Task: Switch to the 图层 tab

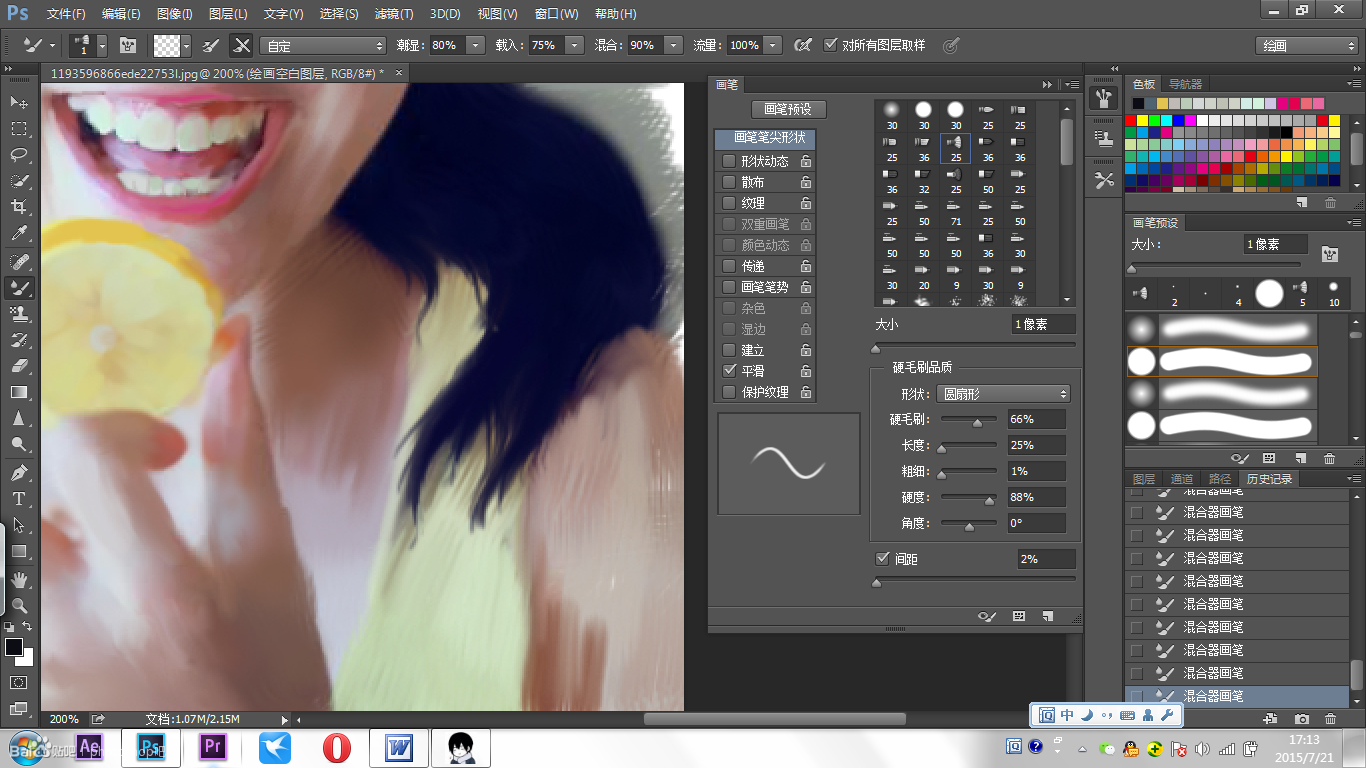Action: [1144, 479]
